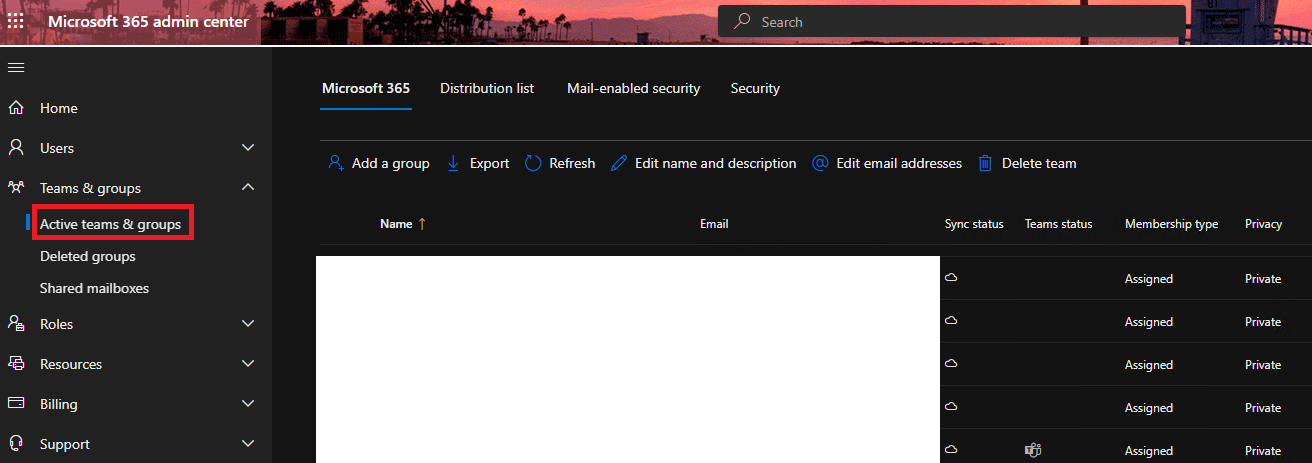Click the Teams status icon in fifth row

(1033, 450)
